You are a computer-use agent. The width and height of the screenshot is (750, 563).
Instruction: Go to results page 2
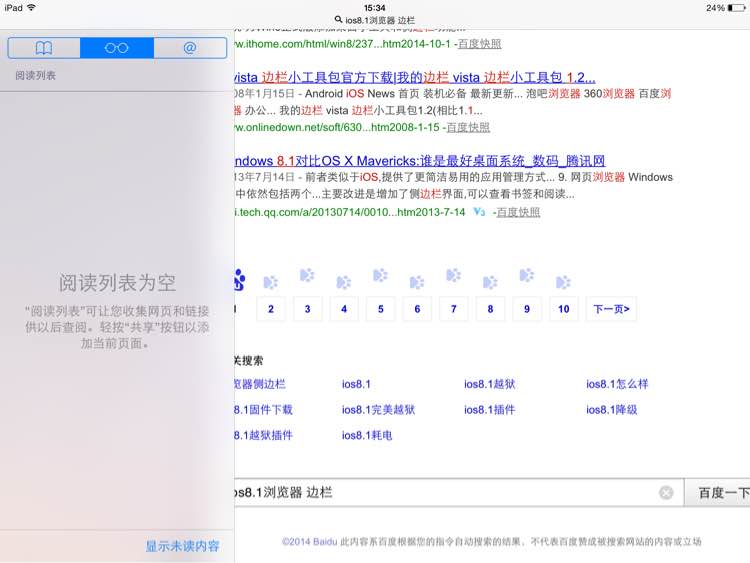[271, 309]
